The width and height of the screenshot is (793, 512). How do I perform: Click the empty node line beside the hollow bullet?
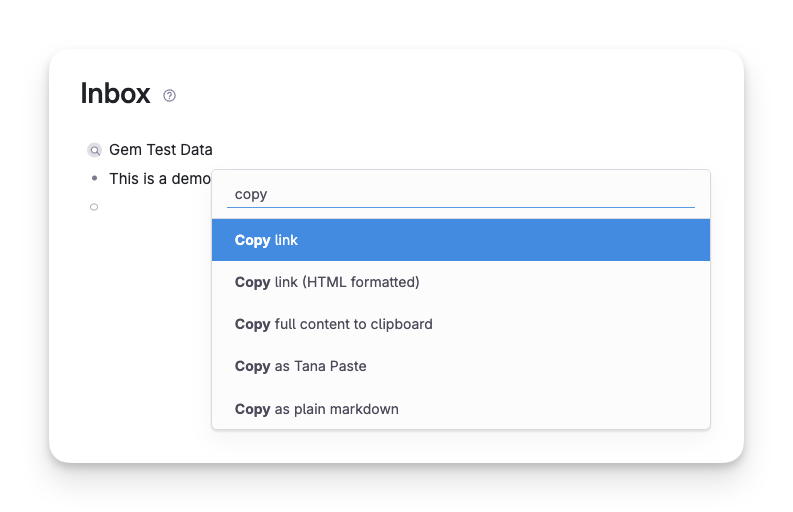click(150, 207)
